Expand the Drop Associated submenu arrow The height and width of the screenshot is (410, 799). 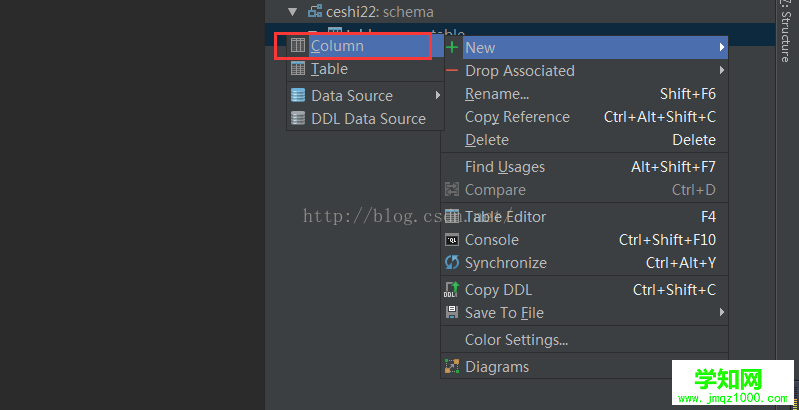722,70
